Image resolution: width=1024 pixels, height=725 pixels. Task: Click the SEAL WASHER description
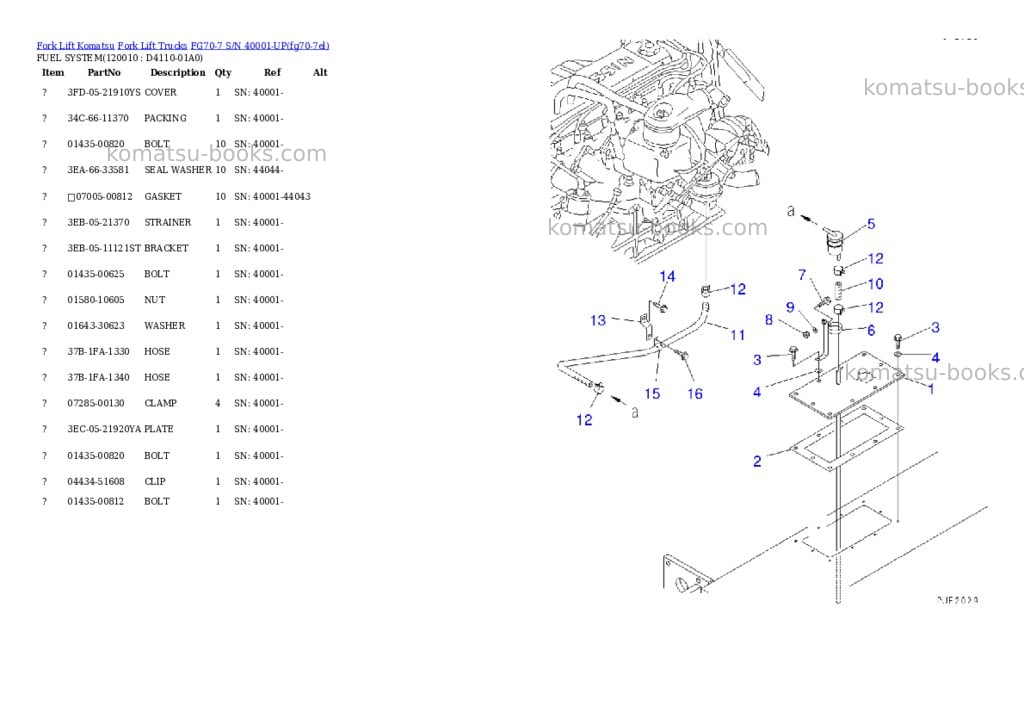[178, 170]
